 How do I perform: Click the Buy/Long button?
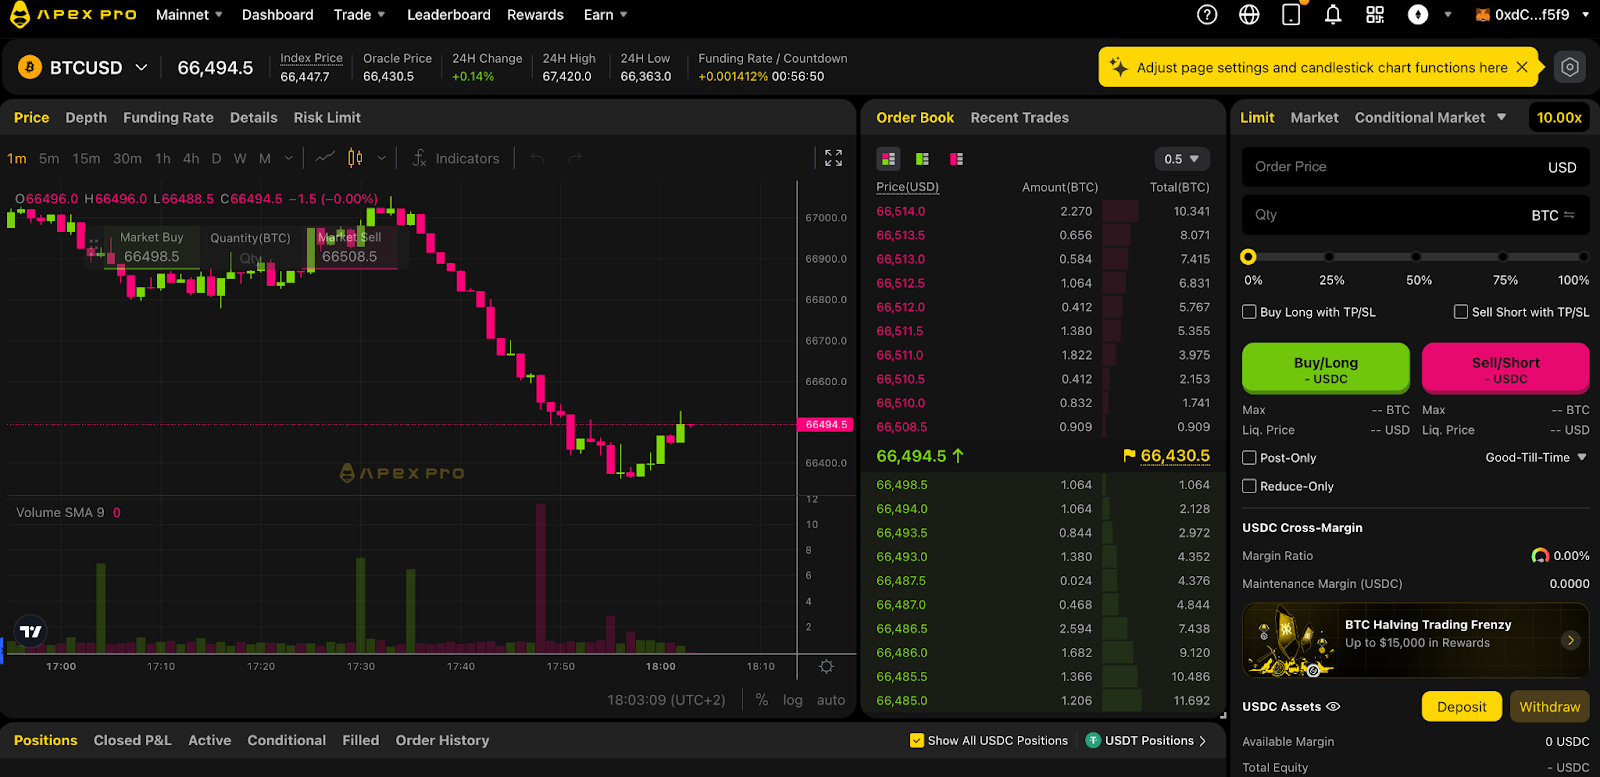coord(1326,369)
